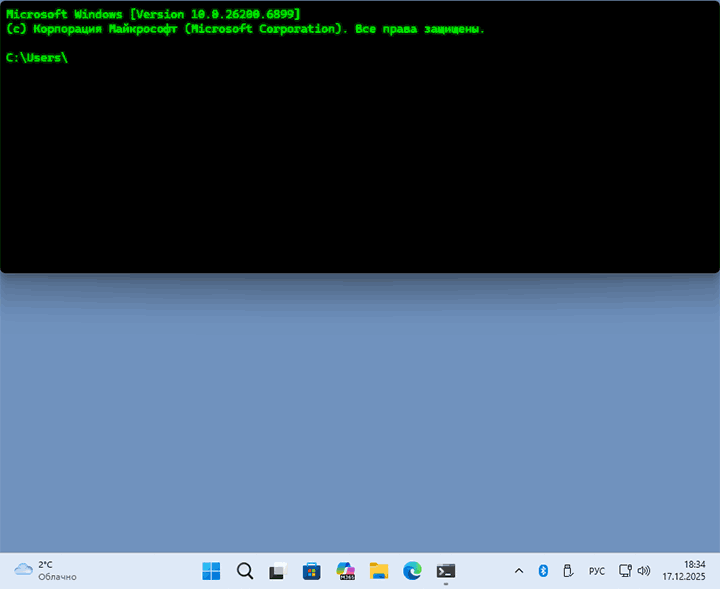Viewport: 720px width, 589px height.
Task: Open the colorful Copilot taskbar app
Action: tap(346, 571)
